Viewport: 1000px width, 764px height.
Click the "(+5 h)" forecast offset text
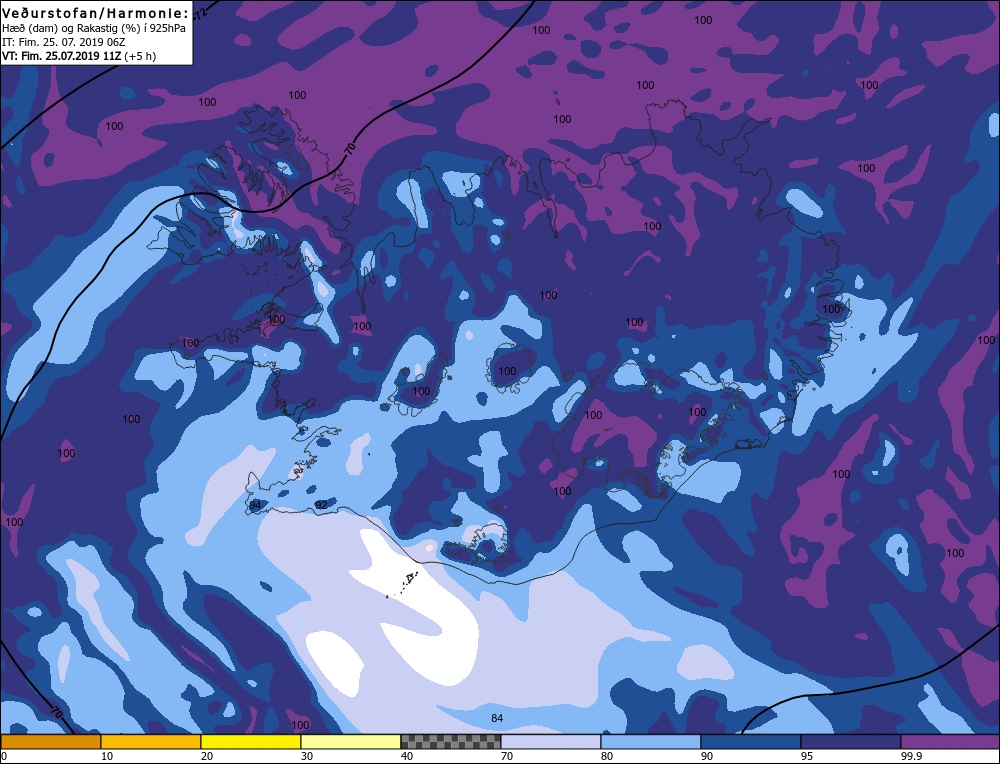(x=140, y=56)
